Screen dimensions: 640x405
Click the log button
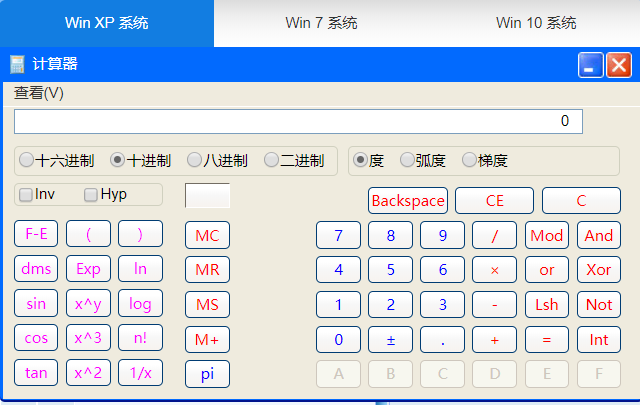click(x=140, y=303)
